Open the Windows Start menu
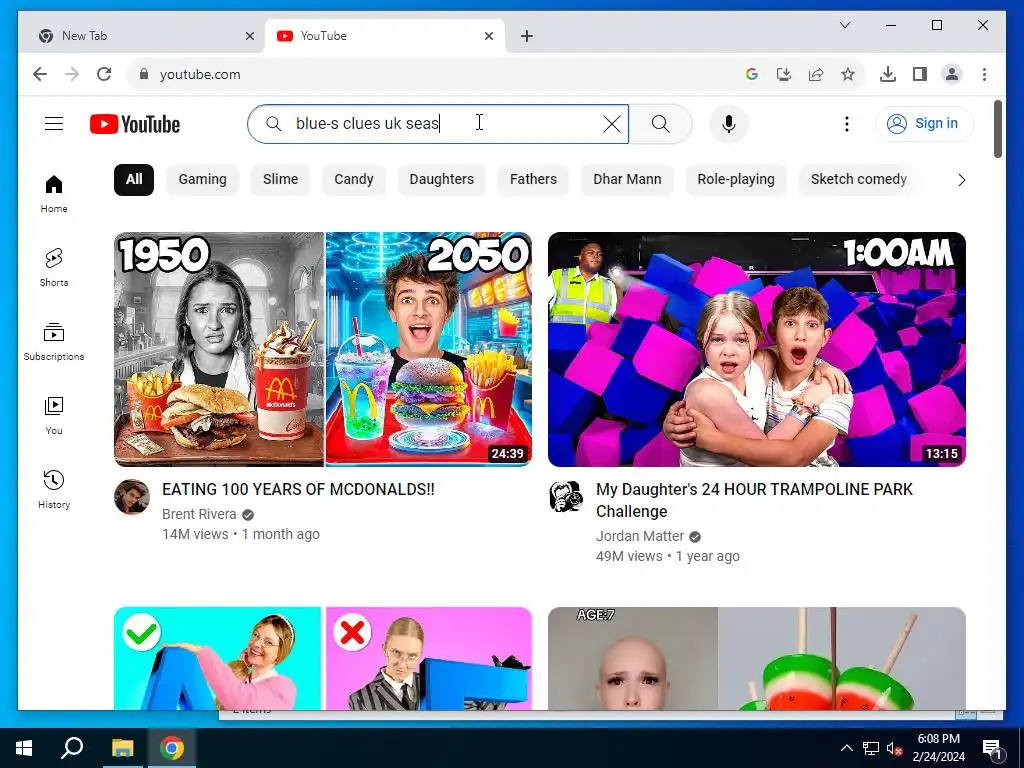Image resolution: width=1024 pixels, height=768 pixels. (x=24, y=748)
